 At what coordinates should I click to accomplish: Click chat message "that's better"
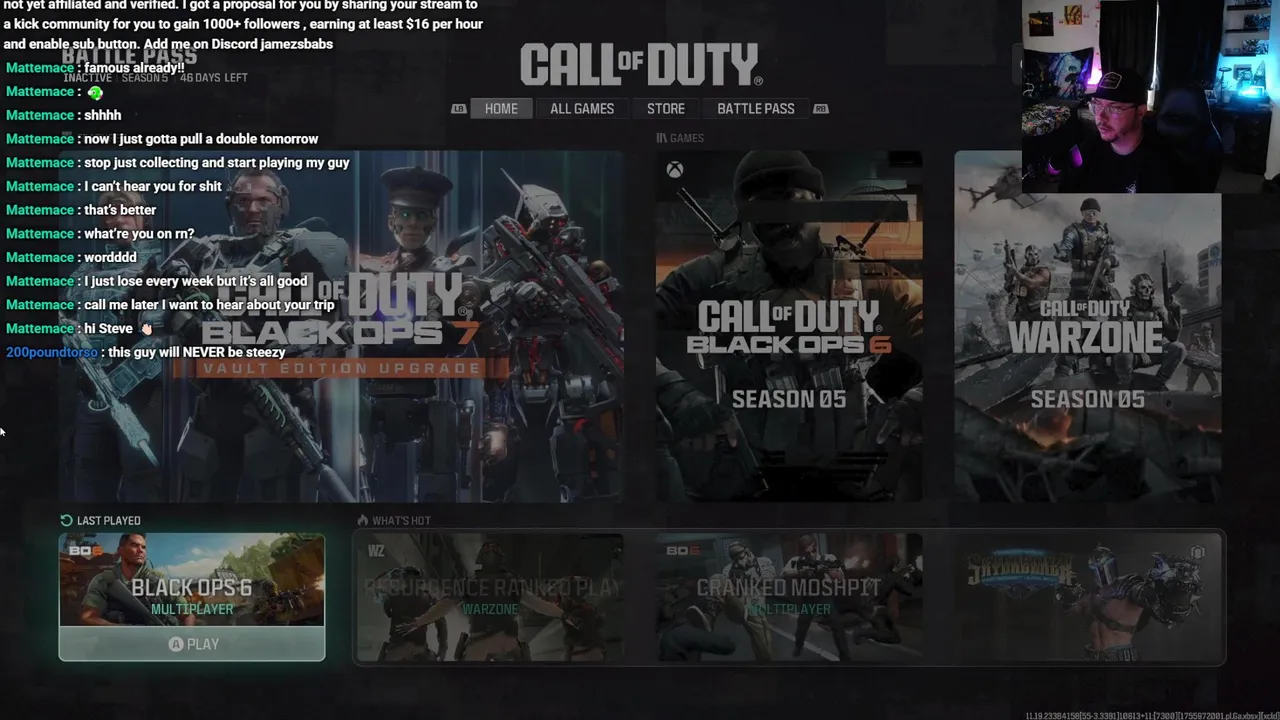point(120,210)
